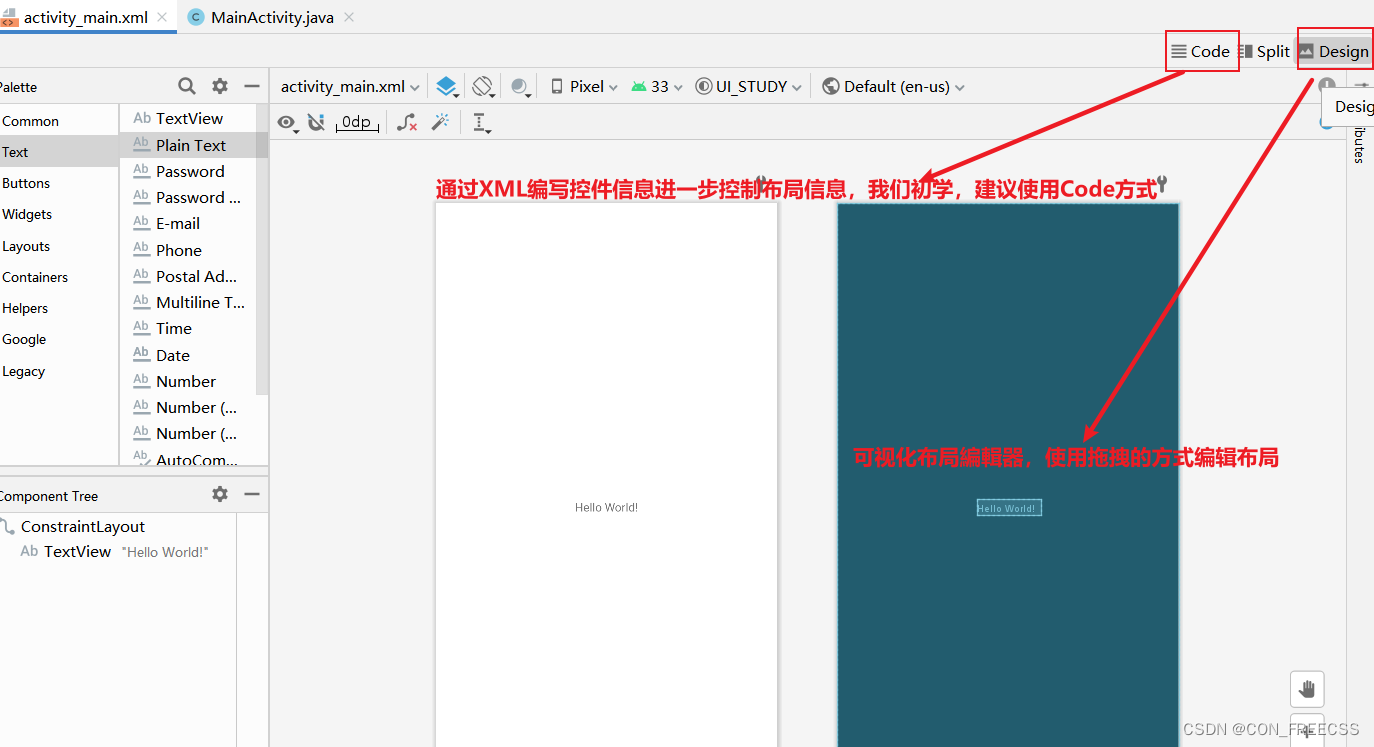Show warnings and errors indicator
The height and width of the screenshot is (747, 1374).
pyautogui.click(x=1327, y=86)
